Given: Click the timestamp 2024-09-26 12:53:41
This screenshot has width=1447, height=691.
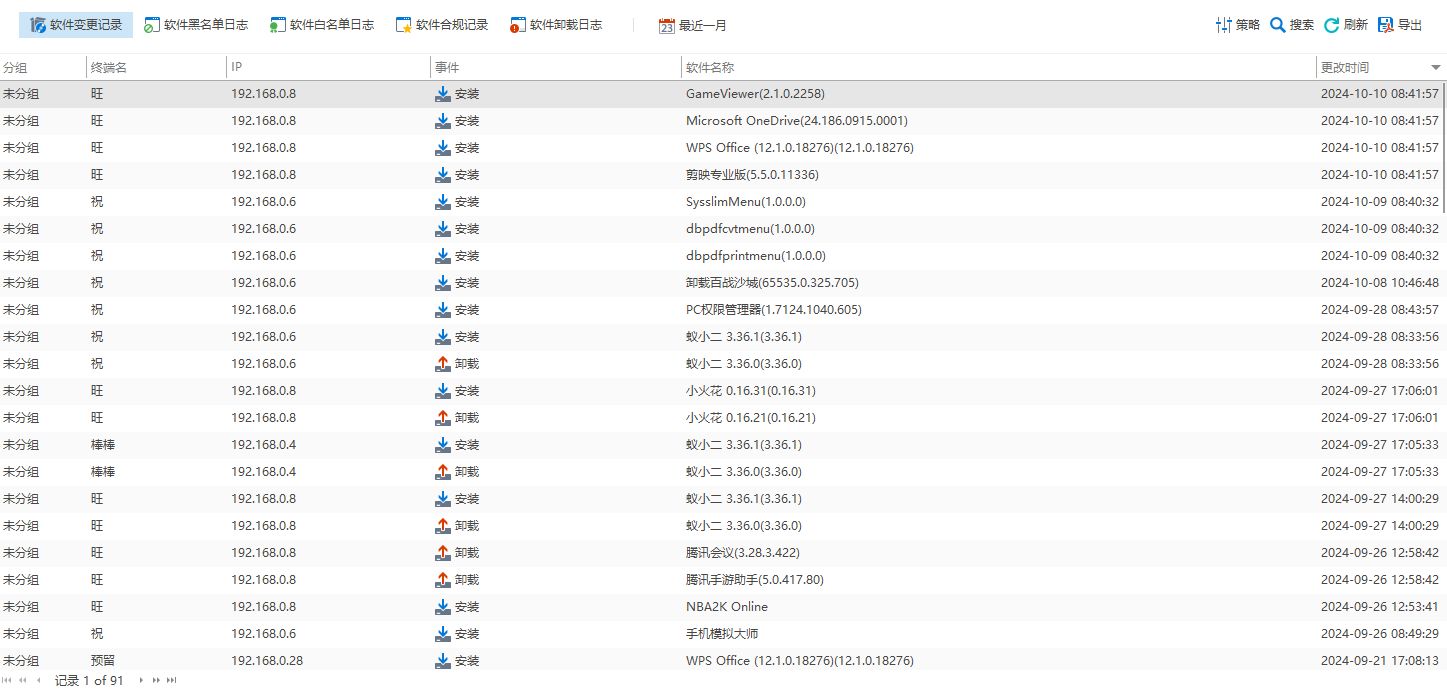Looking at the screenshot, I should click(x=1380, y=607).
